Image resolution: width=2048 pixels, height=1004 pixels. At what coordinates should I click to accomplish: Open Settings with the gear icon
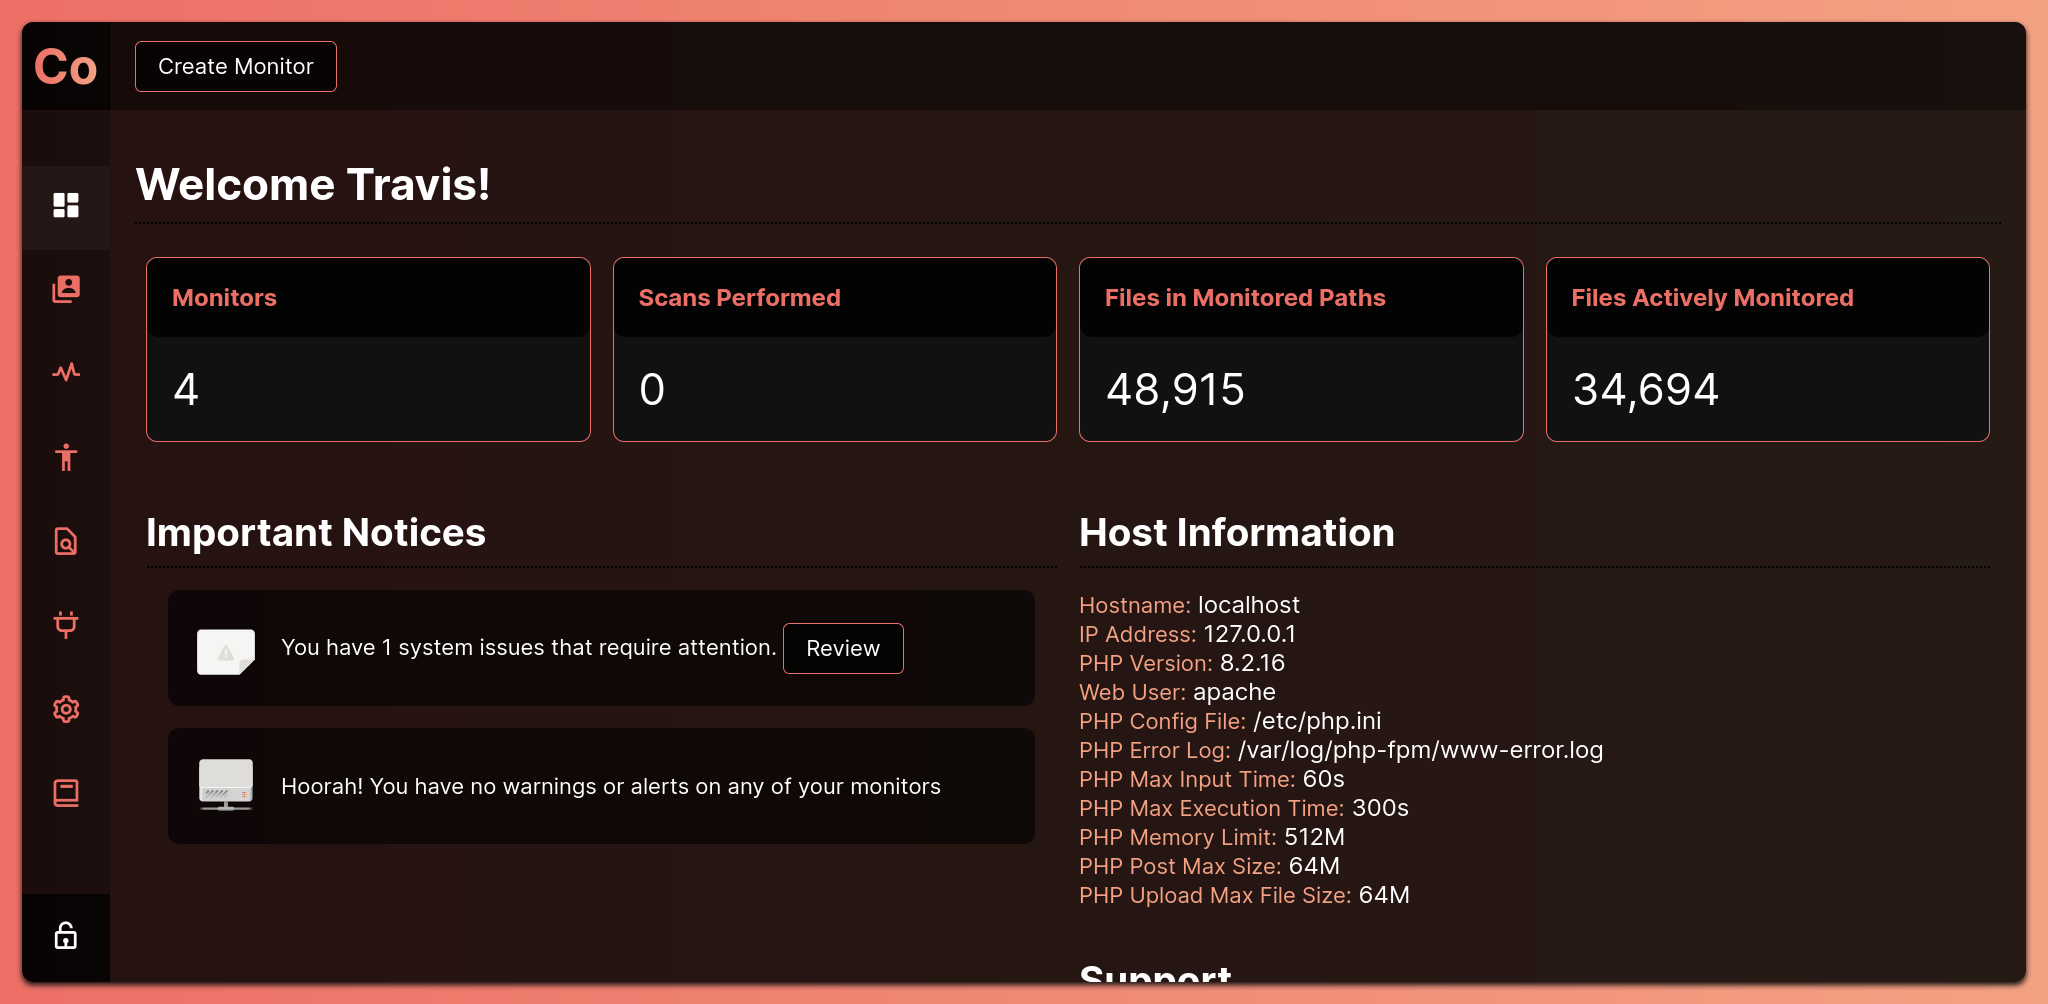click(66, 709)
